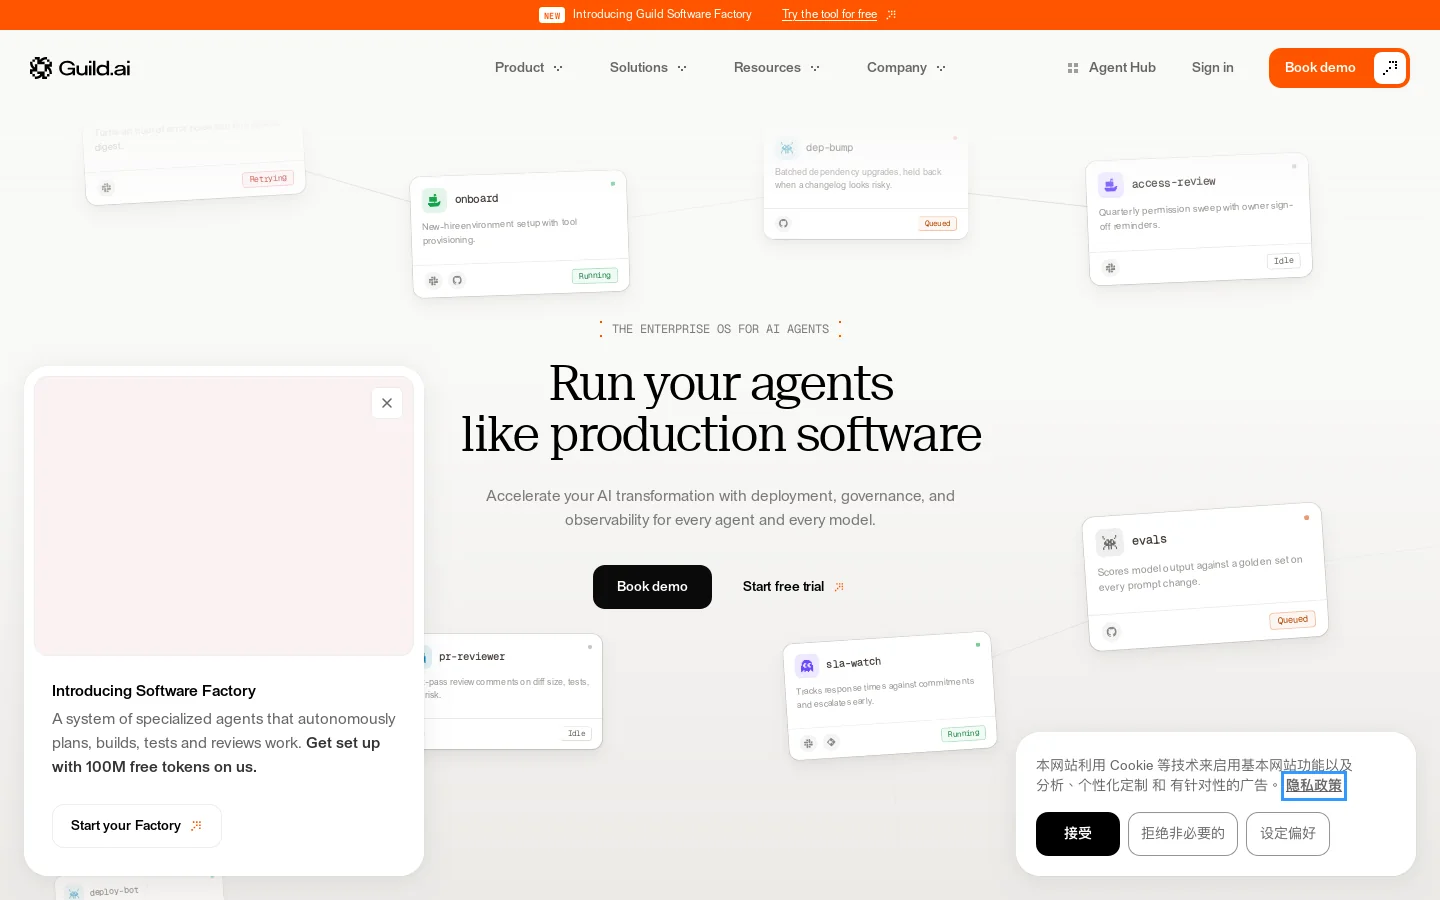Expand the Solutions menu
This screenshot has height=900, width=1440.
pos(648,68)
